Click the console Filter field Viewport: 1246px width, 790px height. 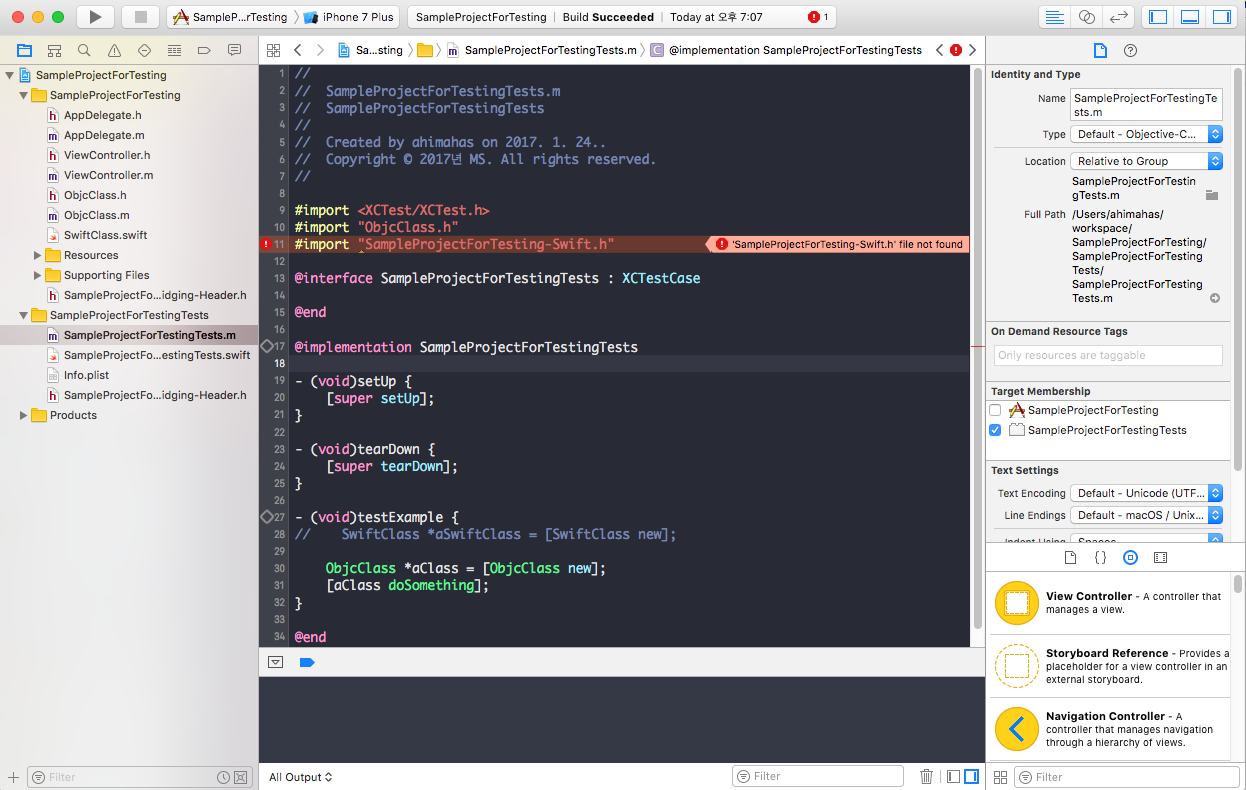coord(818,776)
